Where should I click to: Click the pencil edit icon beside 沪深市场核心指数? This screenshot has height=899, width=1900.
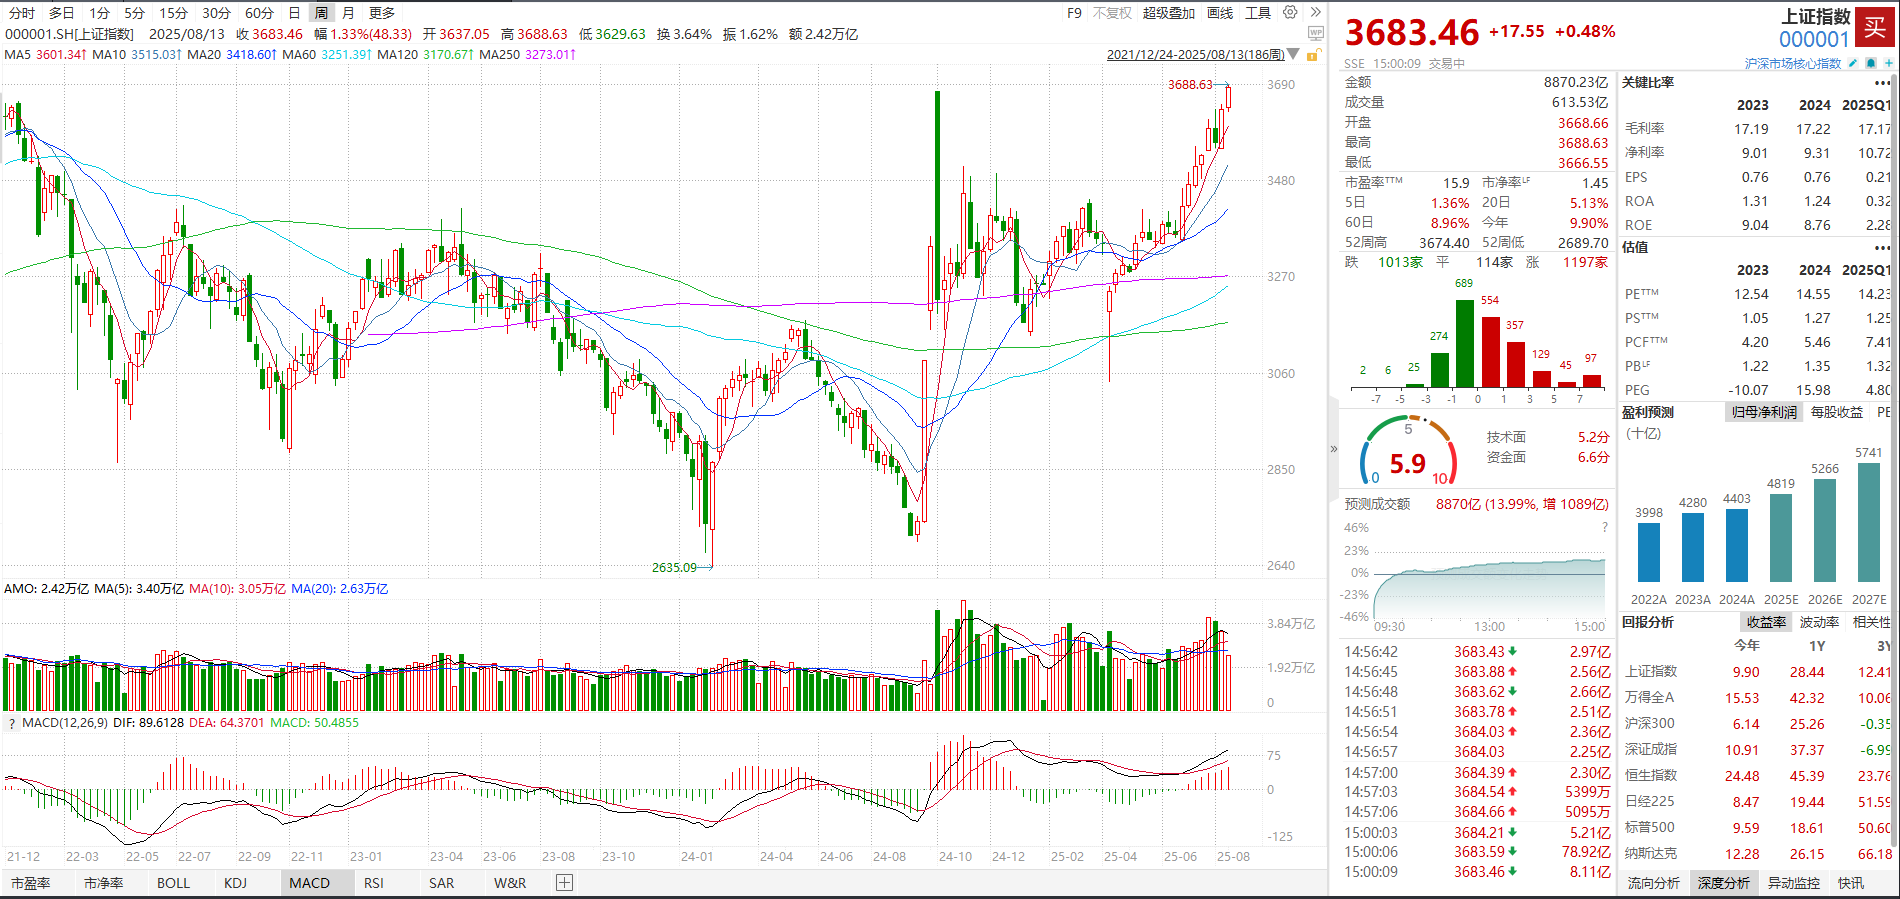pyautogui.click(x=1853, y=63)
